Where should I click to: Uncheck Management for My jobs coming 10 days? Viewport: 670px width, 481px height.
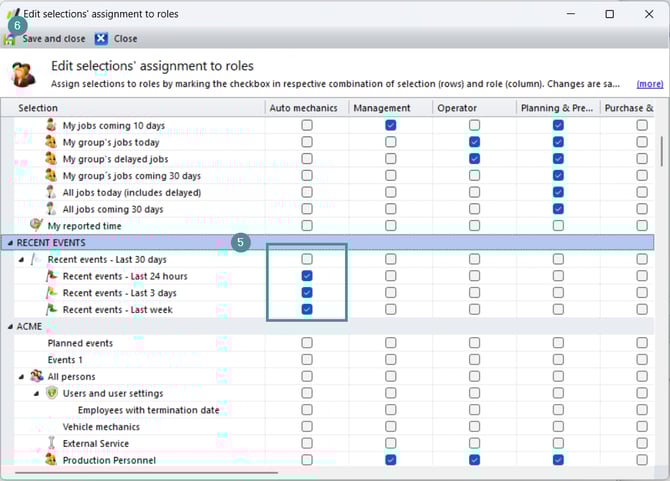coord(391,125)
